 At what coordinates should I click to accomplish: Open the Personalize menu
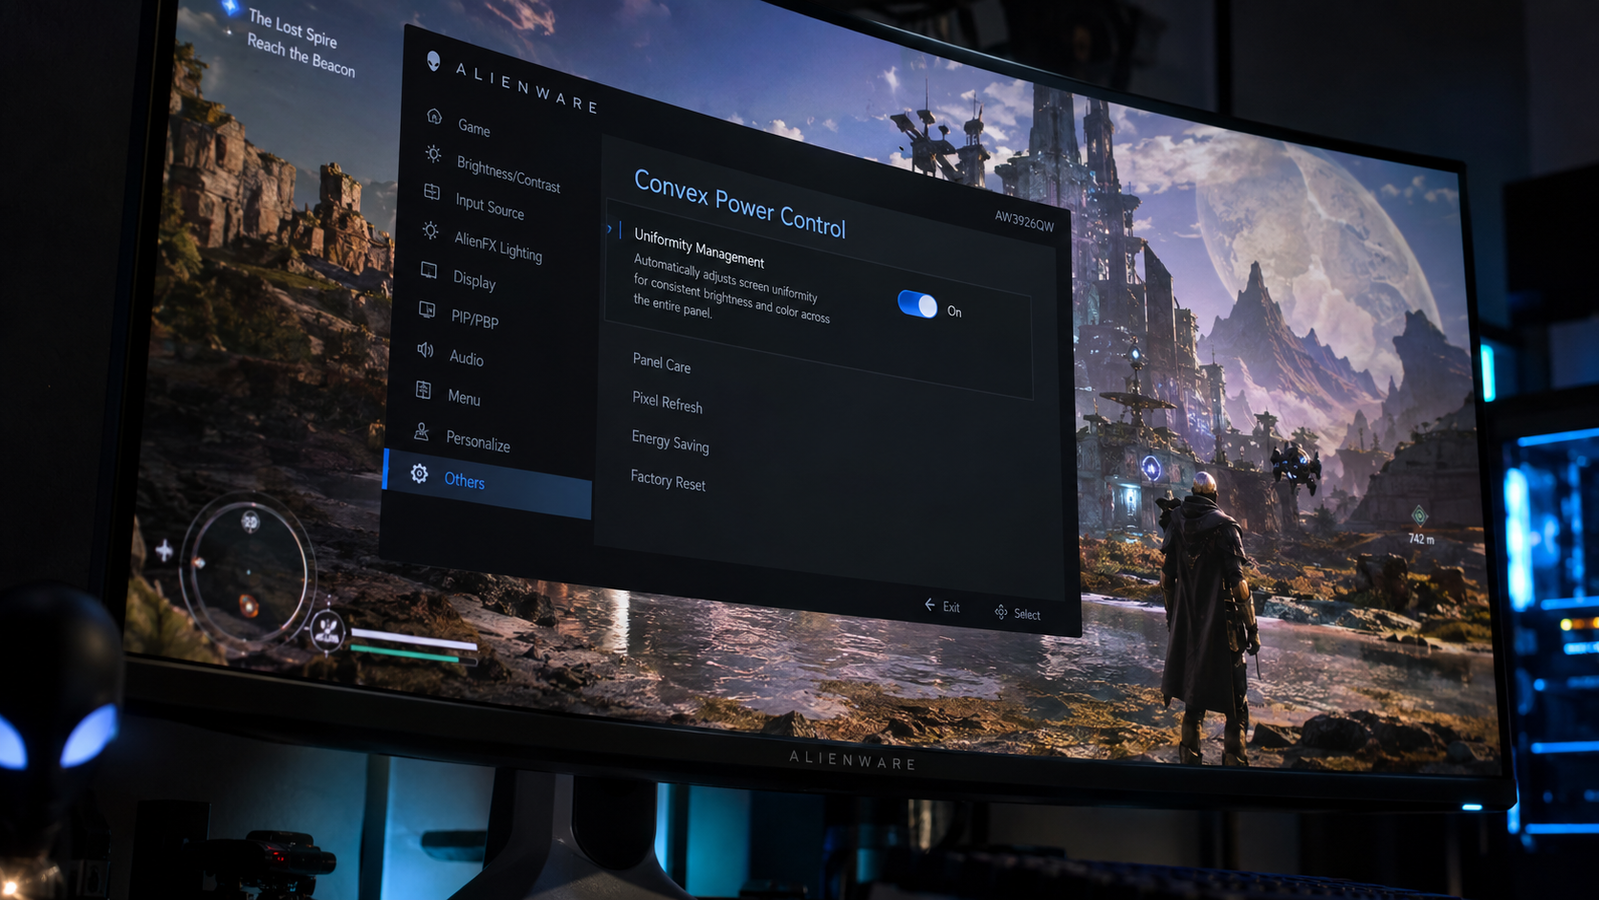point(478,441)
